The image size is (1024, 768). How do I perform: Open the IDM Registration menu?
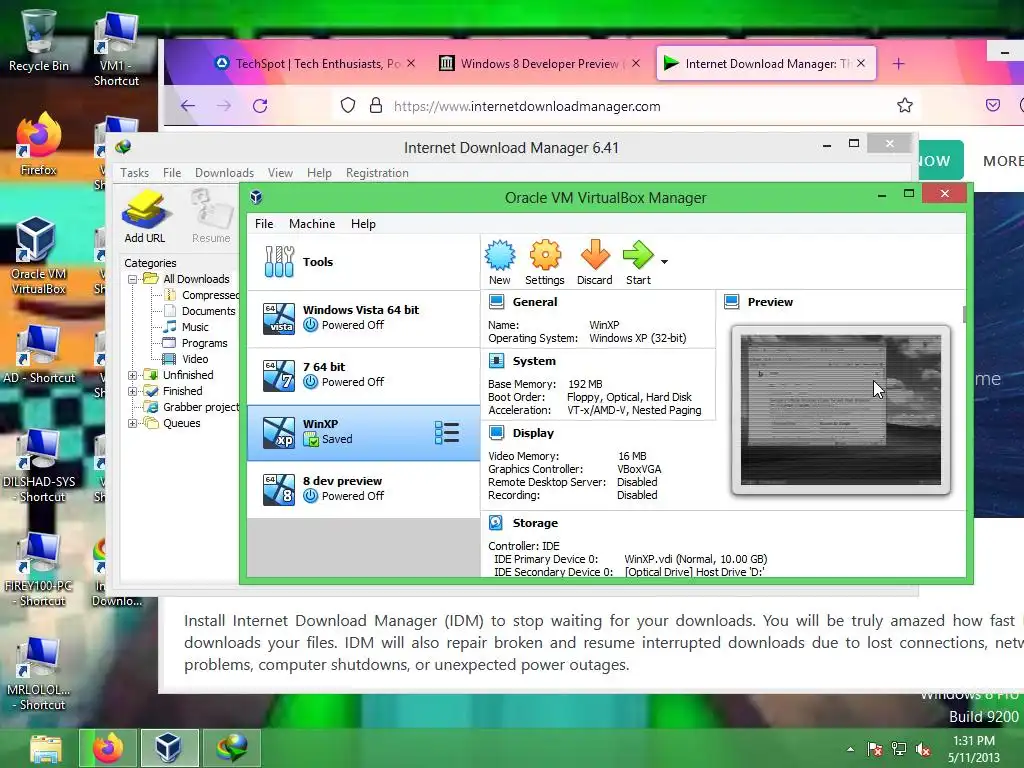click(x=377, y=173)
